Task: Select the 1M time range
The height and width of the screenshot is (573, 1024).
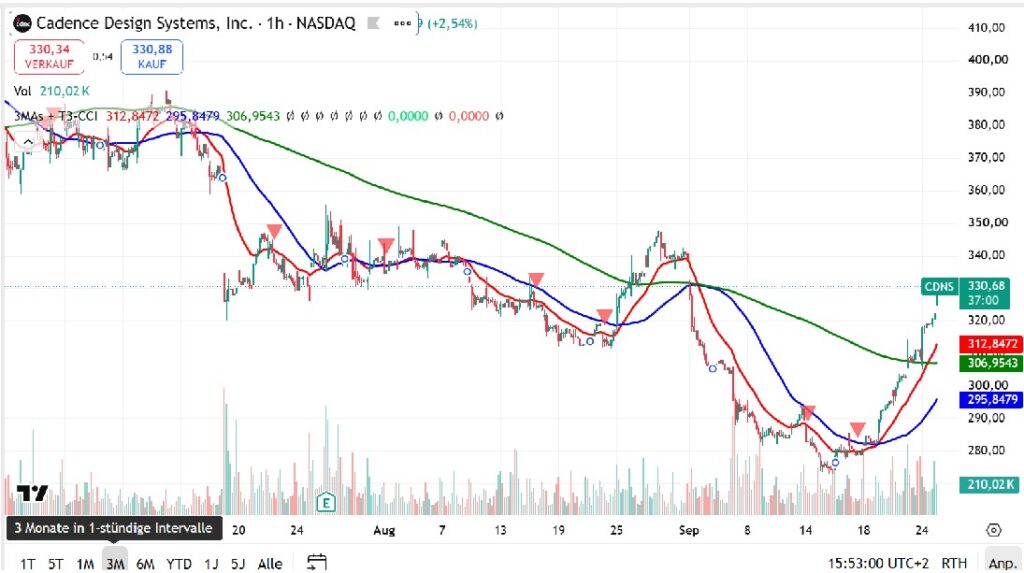Action: (x=85, y=563)
